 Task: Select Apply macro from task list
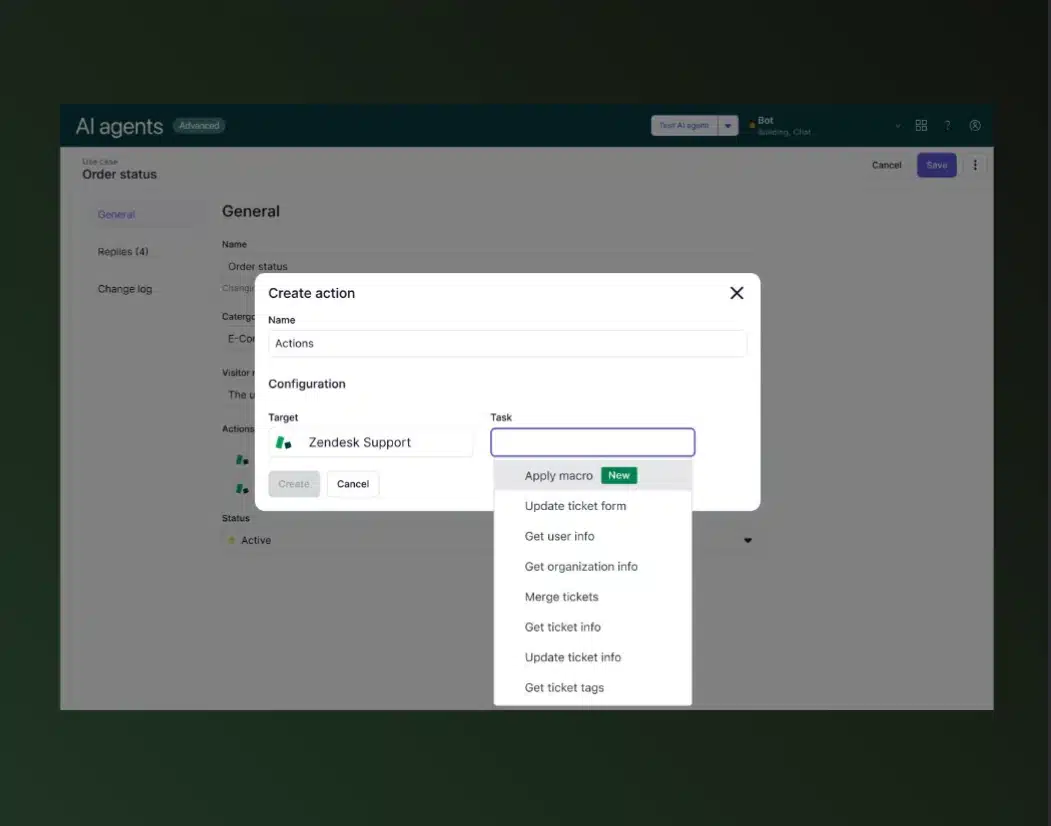coord(558,476)
